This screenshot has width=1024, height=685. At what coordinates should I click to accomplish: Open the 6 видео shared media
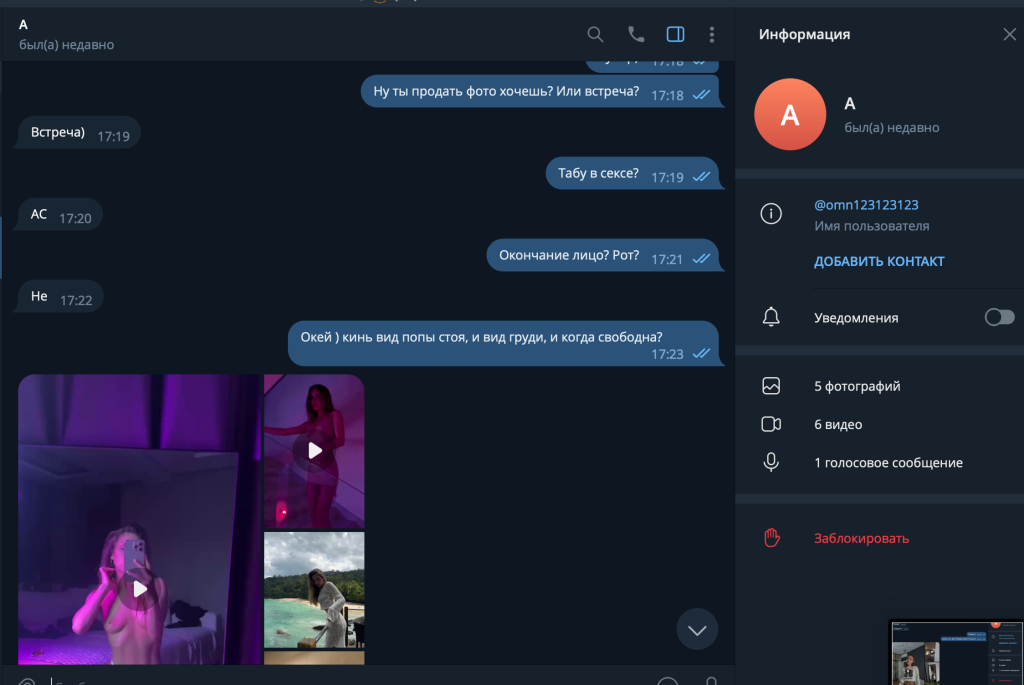pos(838,424)
